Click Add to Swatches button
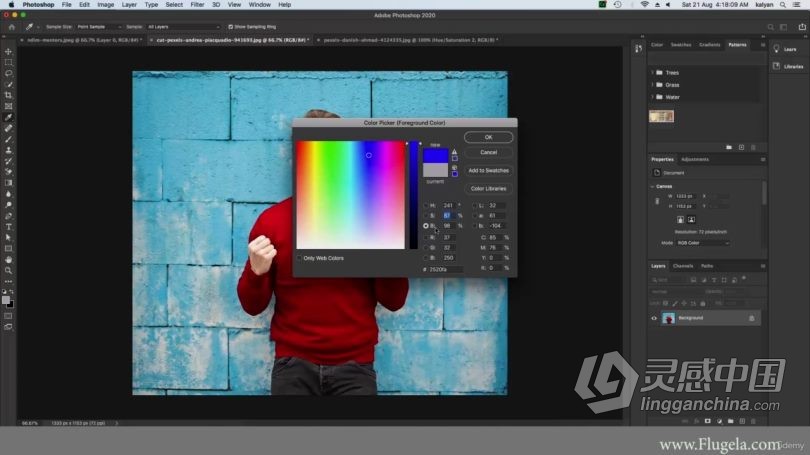This screenshot has width=810, height=455. point(488,170)
